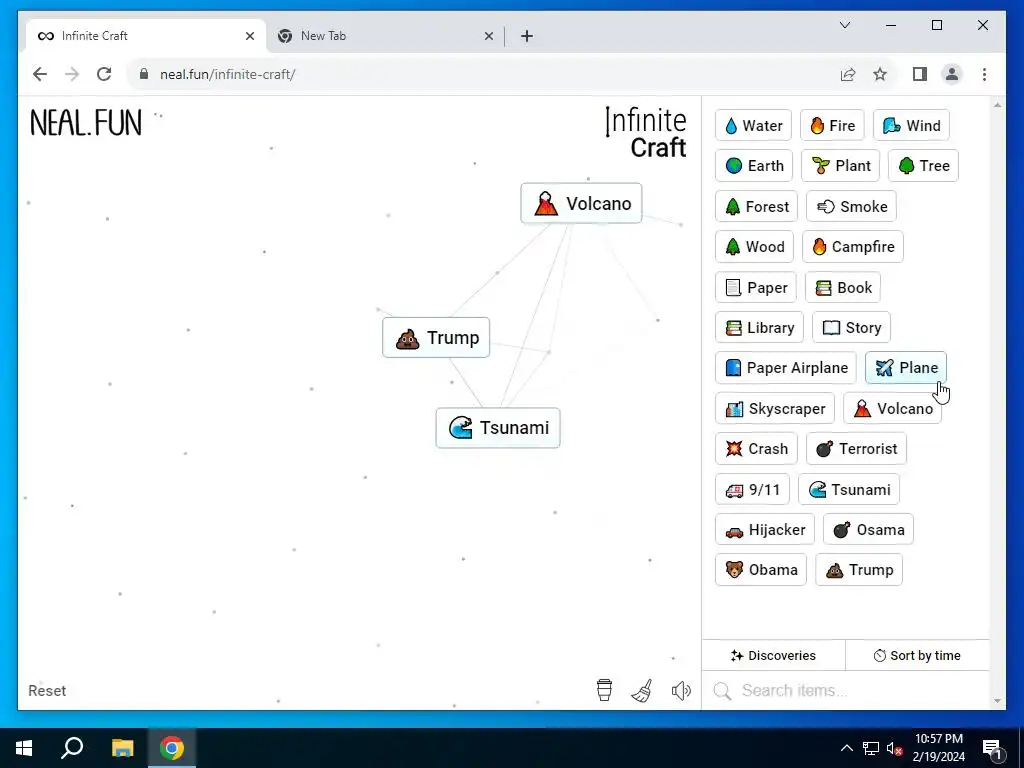Click the Tsunami card on the canvas
The height and width of the screenshot is (768, 1024).
[498, 428]
